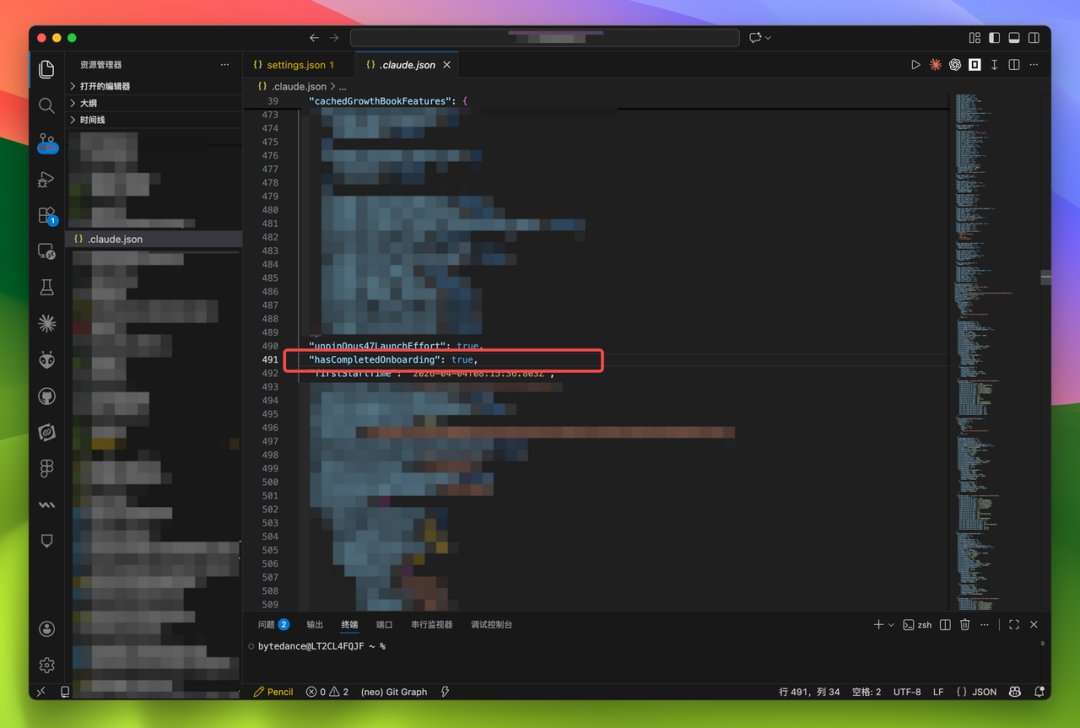Split the terminal pane

point(945,625)
